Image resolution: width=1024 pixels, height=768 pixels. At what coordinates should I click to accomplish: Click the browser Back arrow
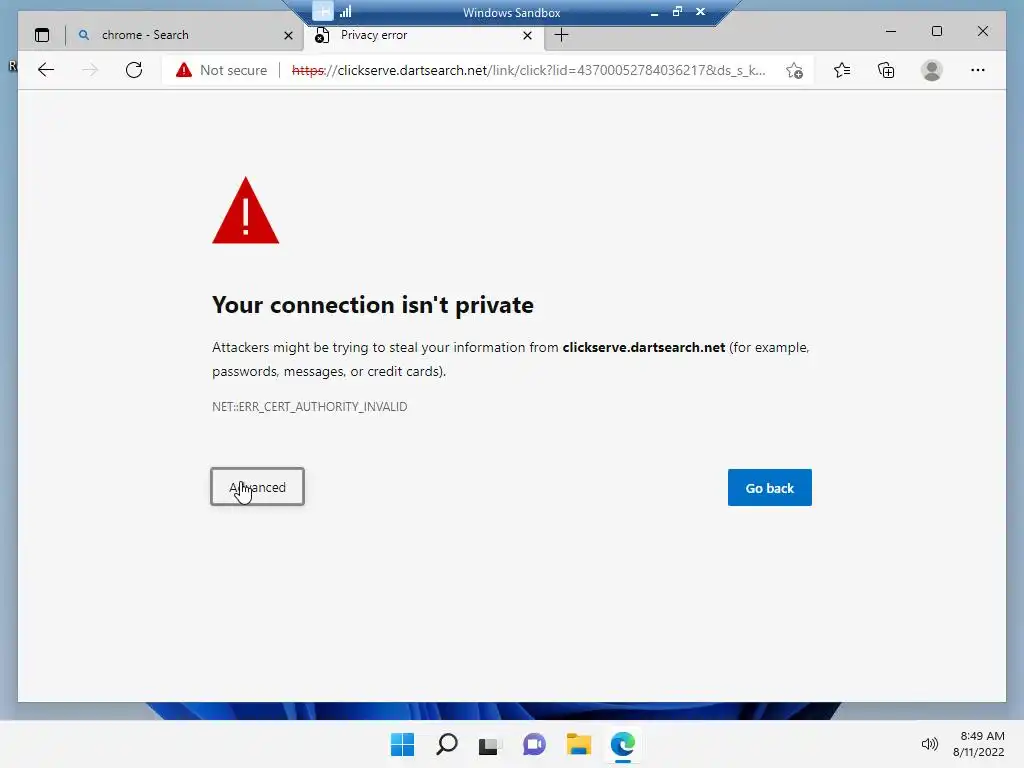46,70
